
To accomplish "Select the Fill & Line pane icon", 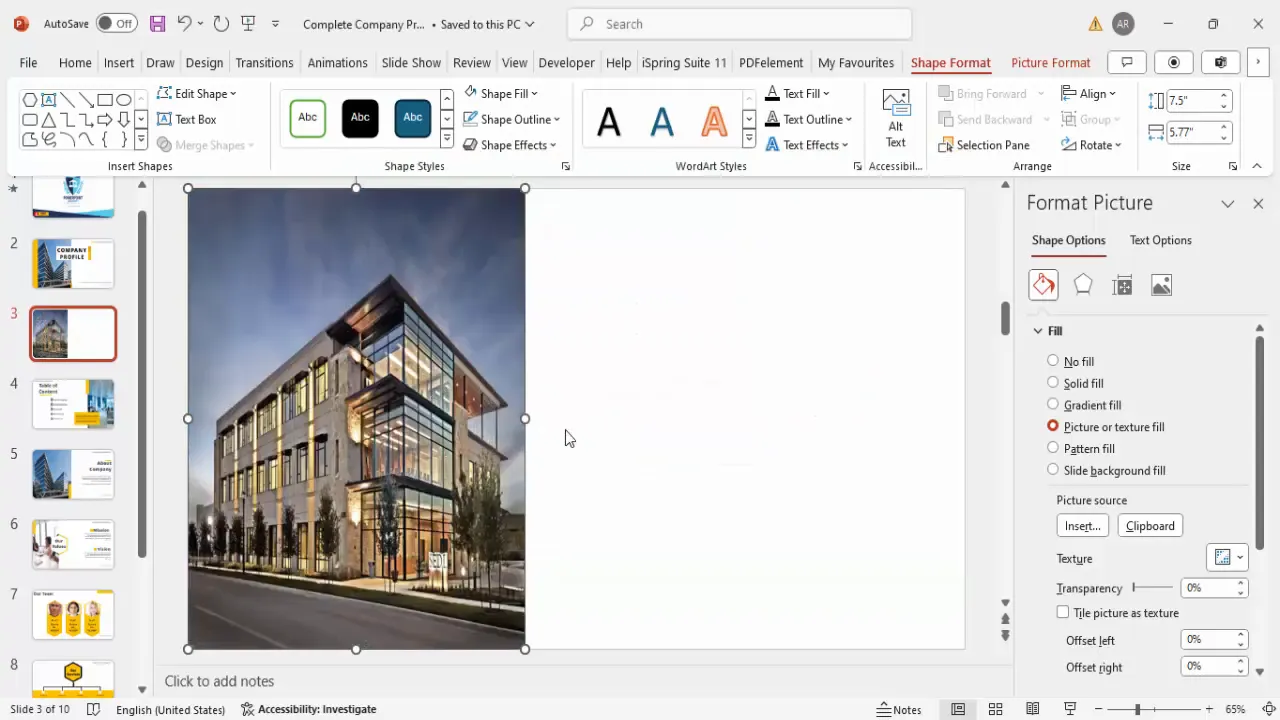I will (1043, 285).
